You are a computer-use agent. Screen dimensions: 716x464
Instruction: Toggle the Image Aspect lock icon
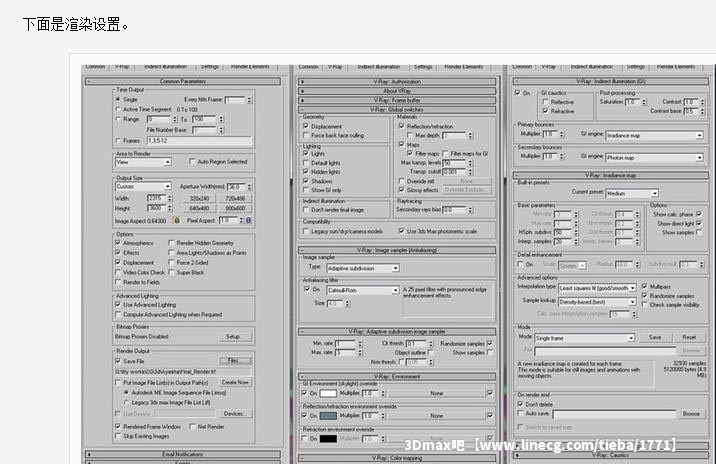coord(177,220)
